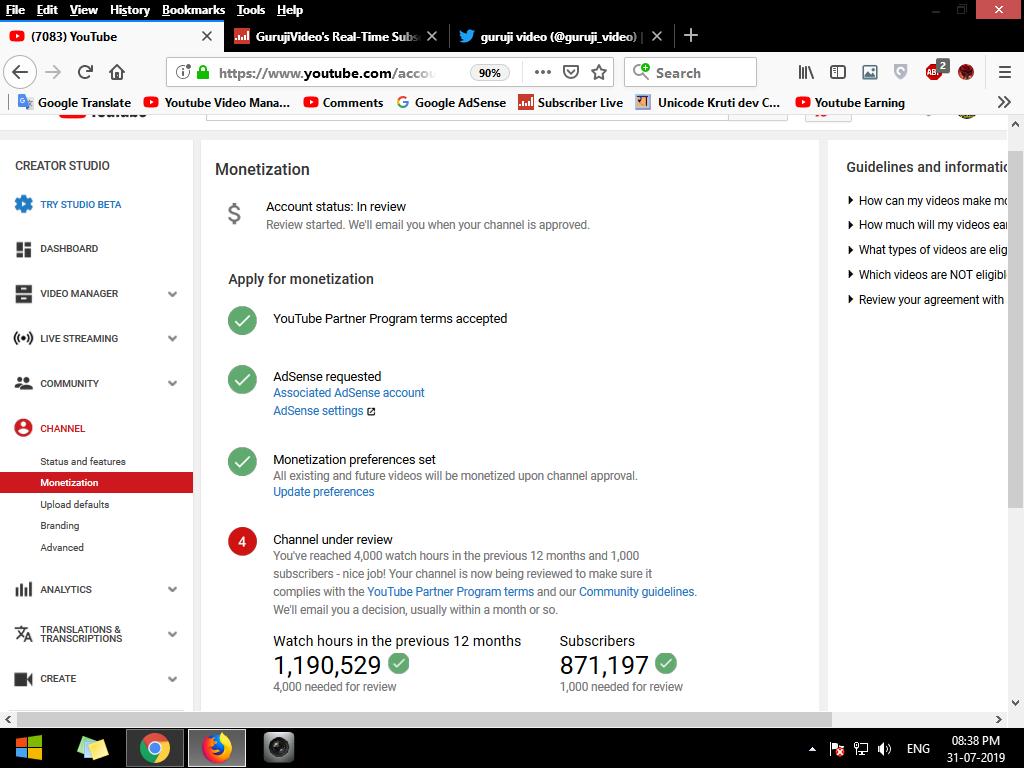Reload the current page
This screenshot has width=1024, height=768.
pos(85,72)
